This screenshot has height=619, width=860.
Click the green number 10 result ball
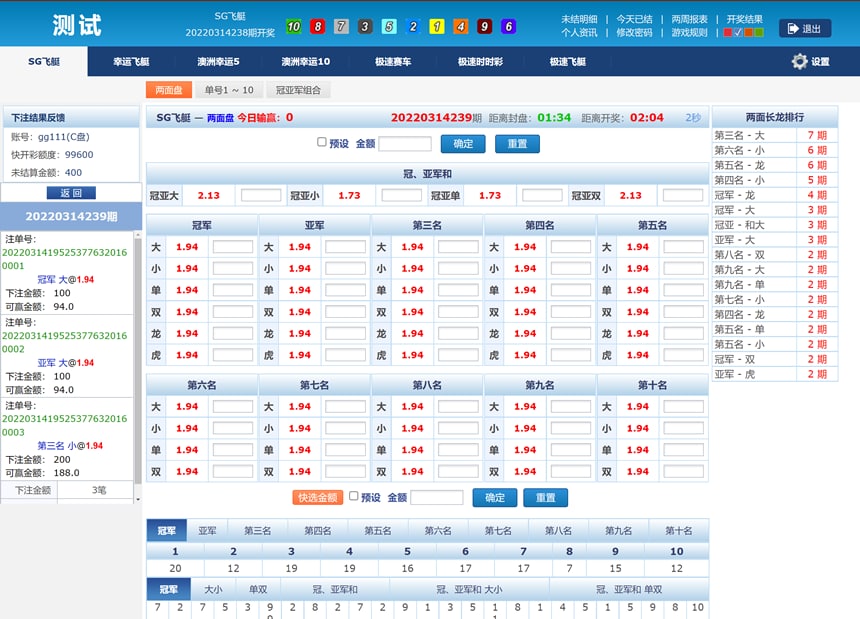294,24
